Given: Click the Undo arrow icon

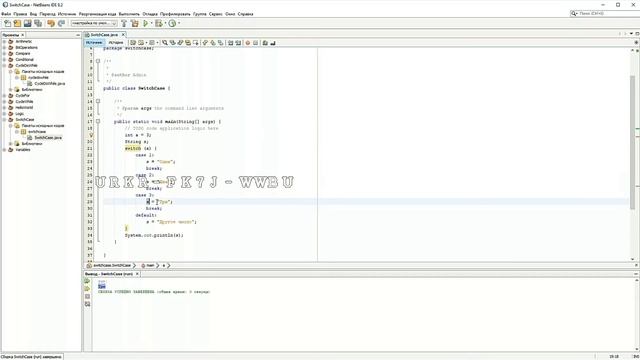Looking at the screenshot, I should tap(51, 23).
